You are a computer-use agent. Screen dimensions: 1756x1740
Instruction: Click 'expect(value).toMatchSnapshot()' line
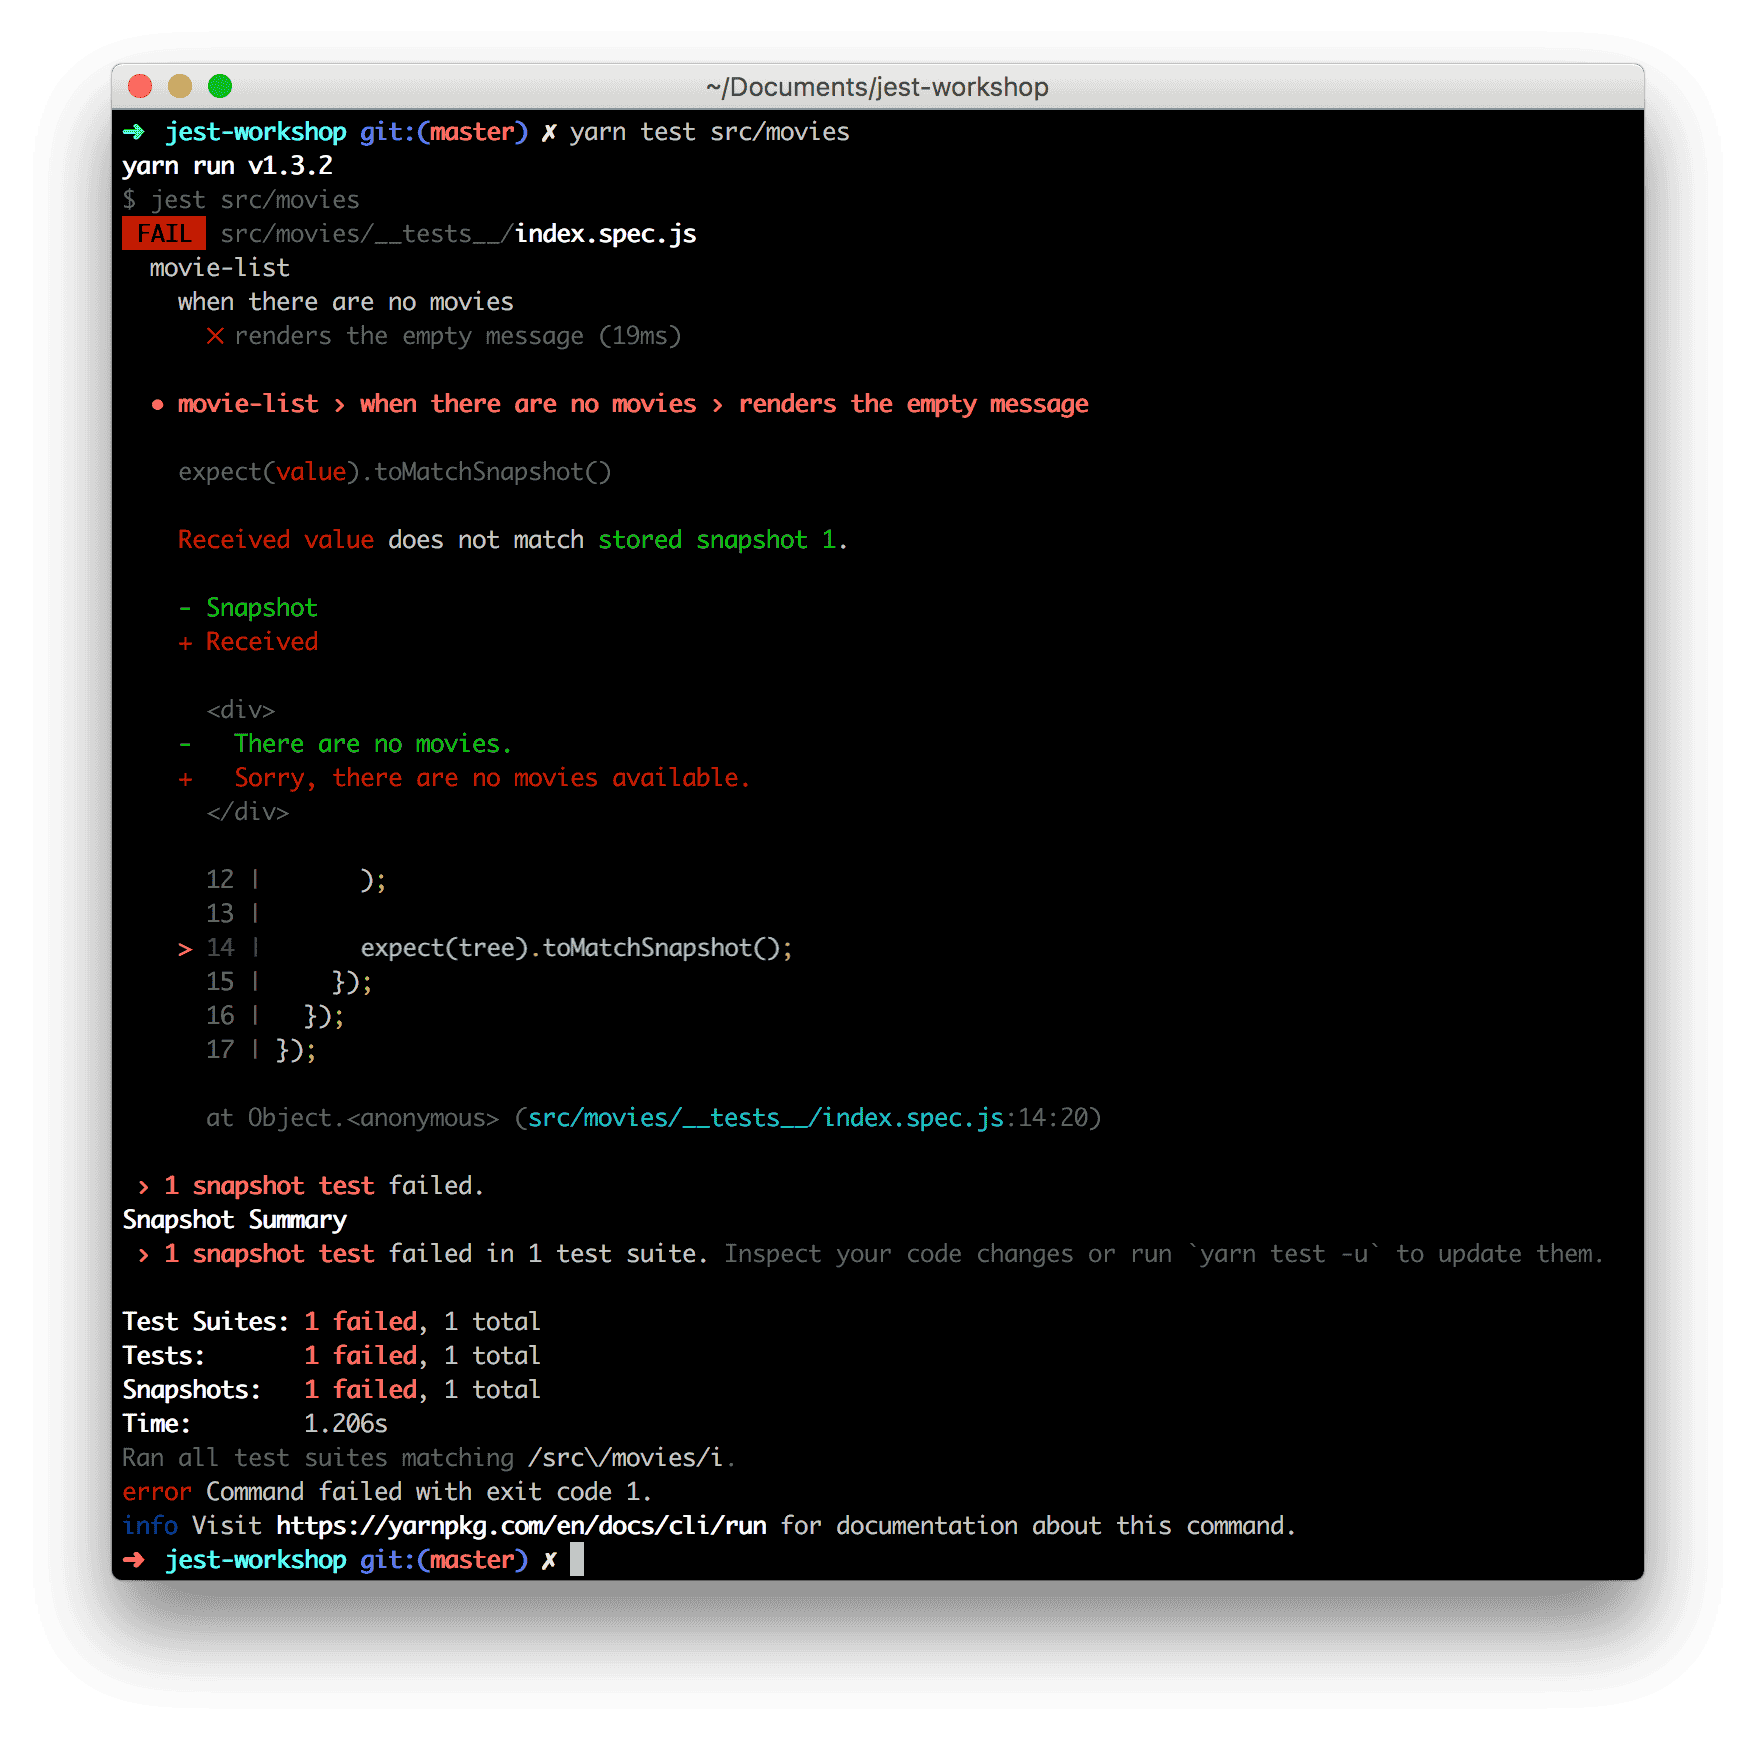point(394,472)
